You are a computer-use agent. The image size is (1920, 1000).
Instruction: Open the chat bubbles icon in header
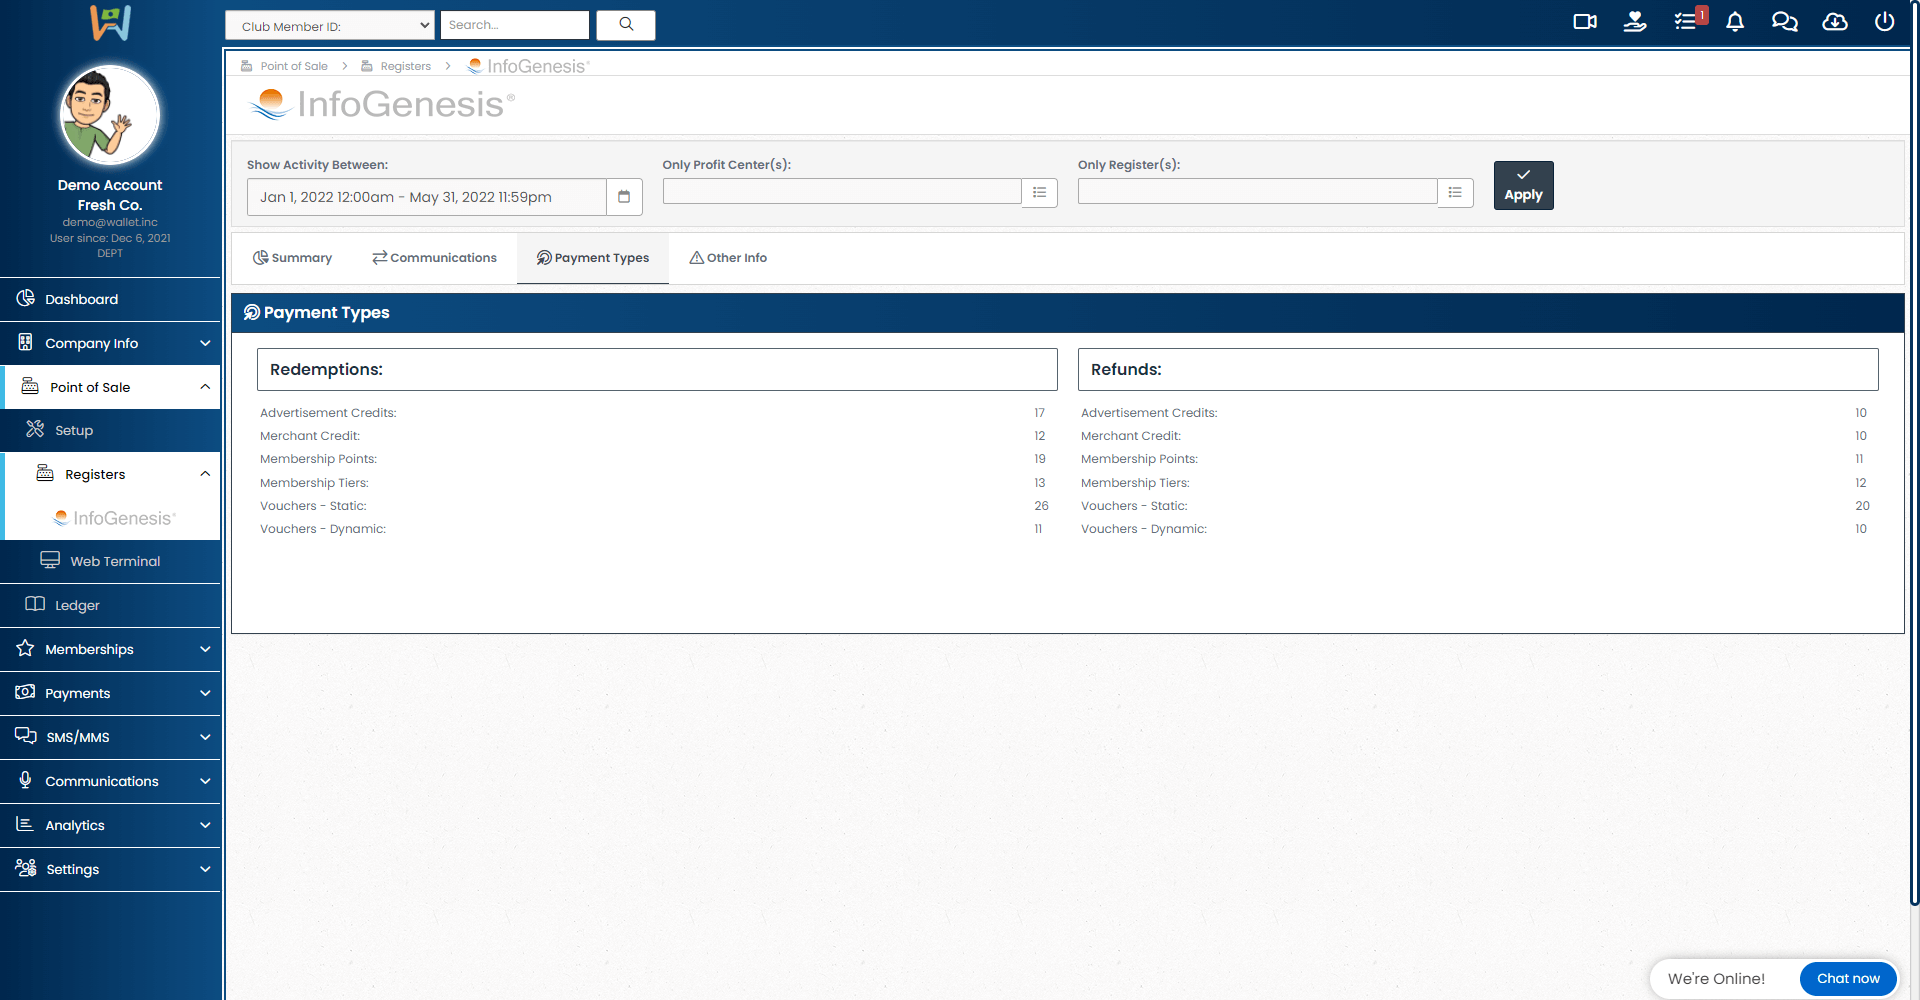click(1784, 22)
